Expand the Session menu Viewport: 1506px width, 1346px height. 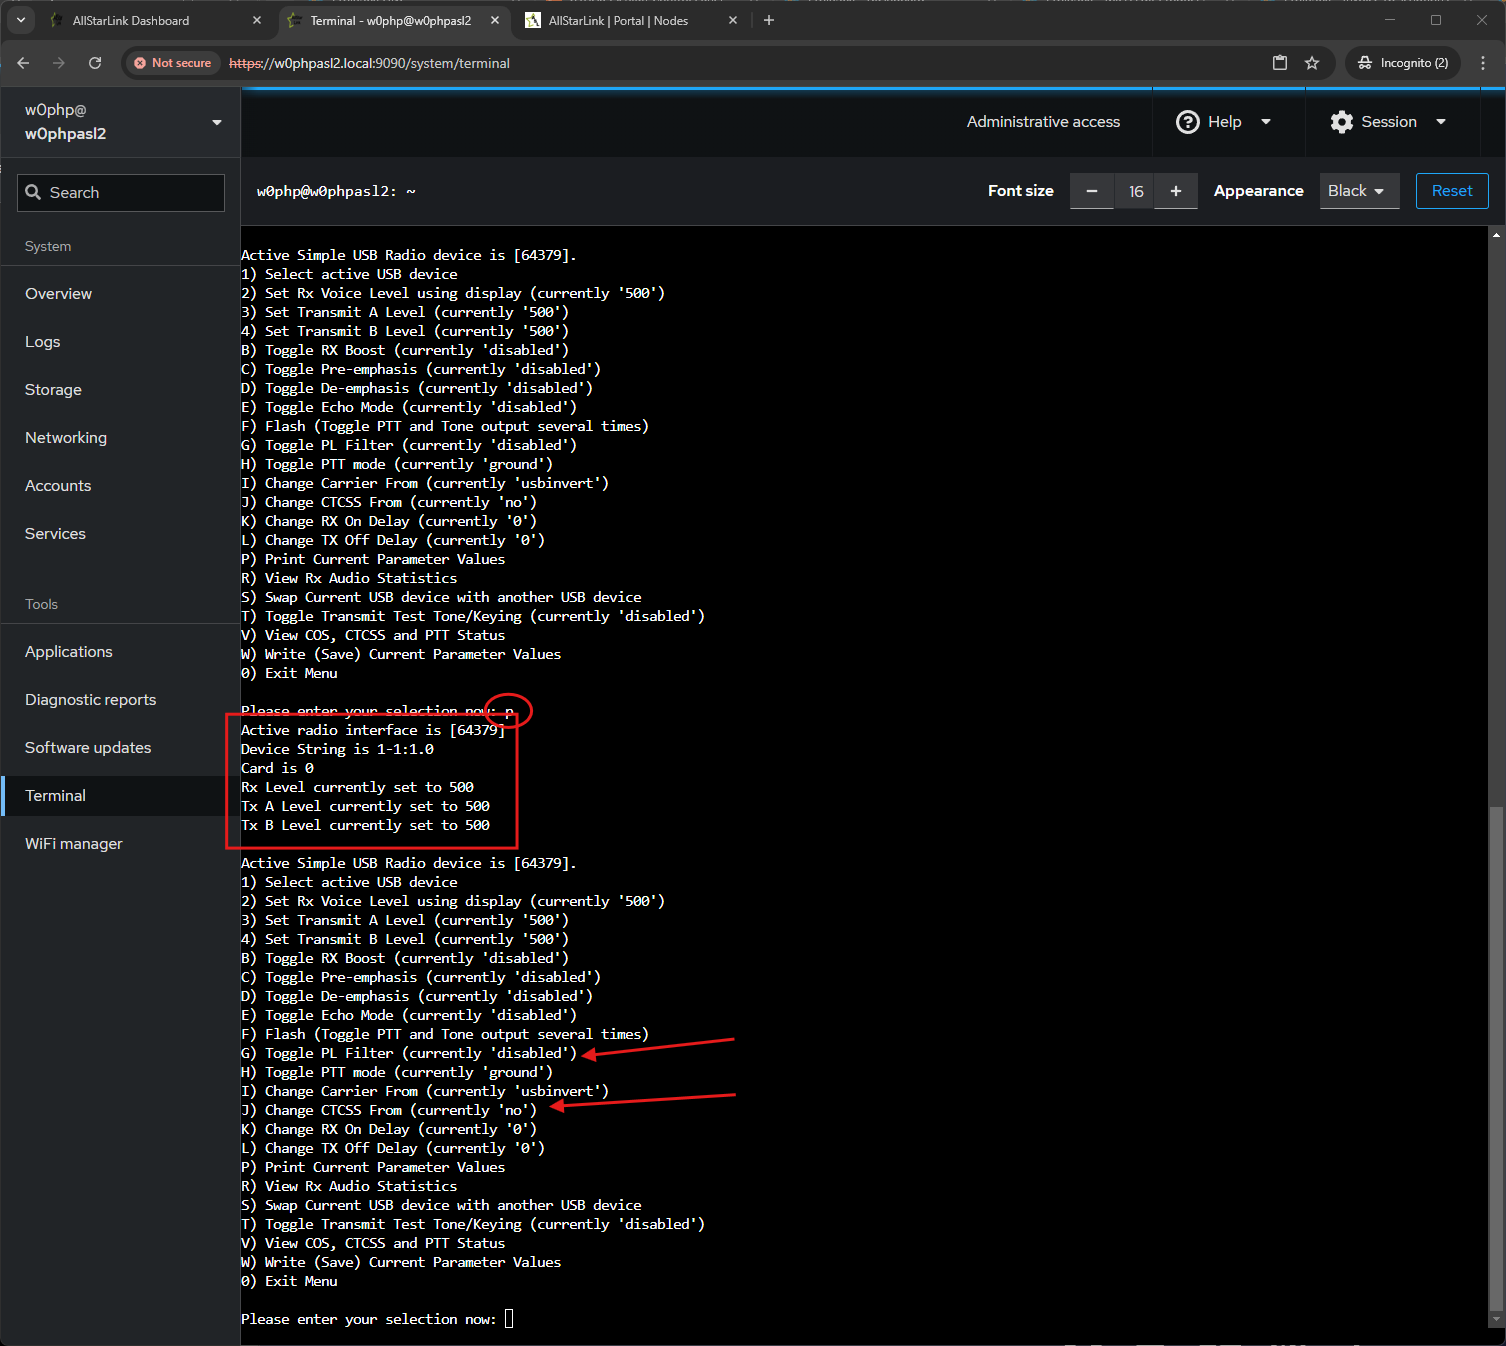(x=1388, y=122)
